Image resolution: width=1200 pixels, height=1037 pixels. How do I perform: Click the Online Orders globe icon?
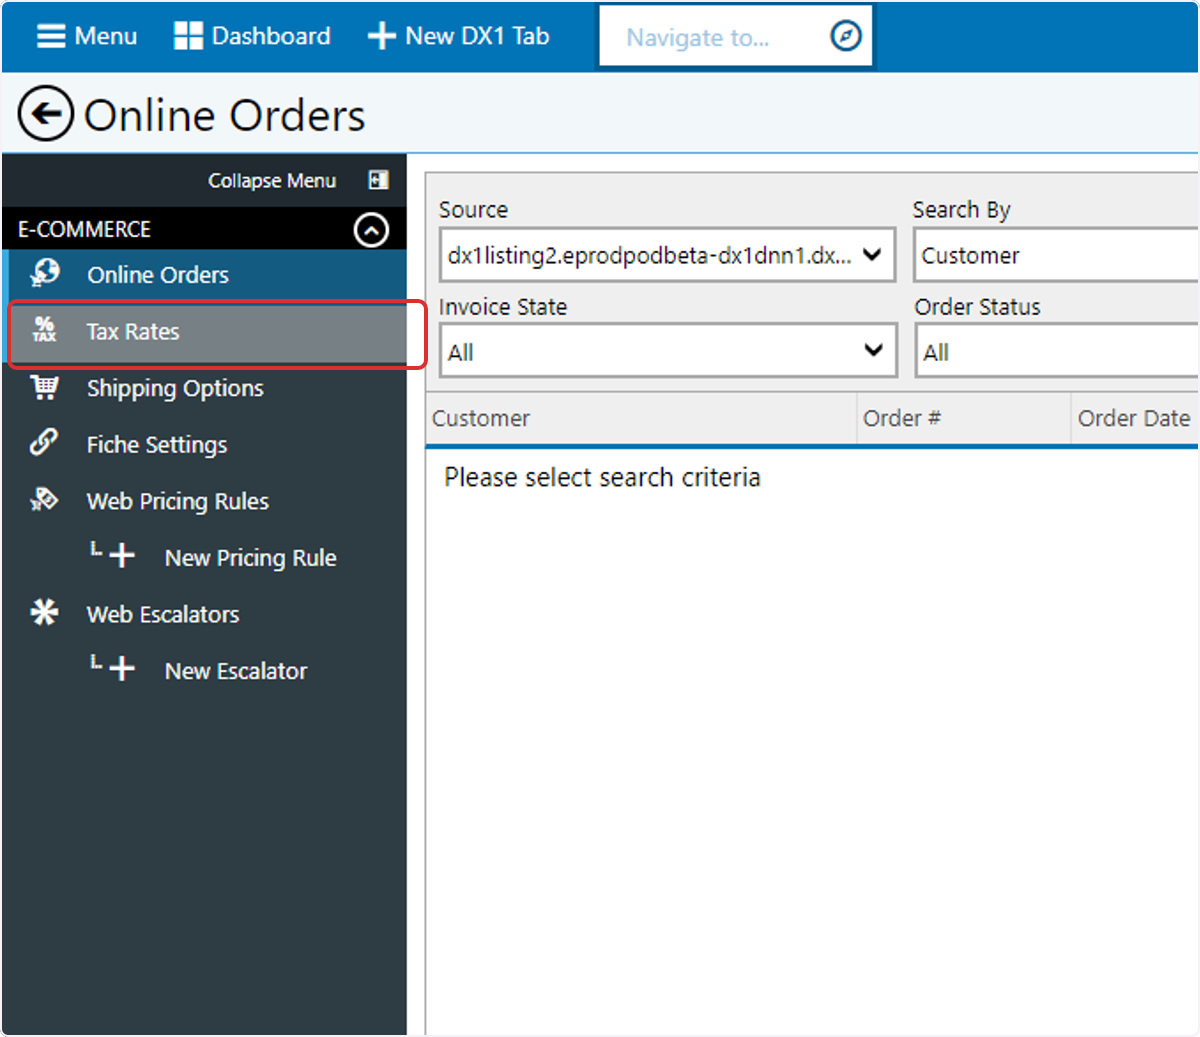[45, 273]
